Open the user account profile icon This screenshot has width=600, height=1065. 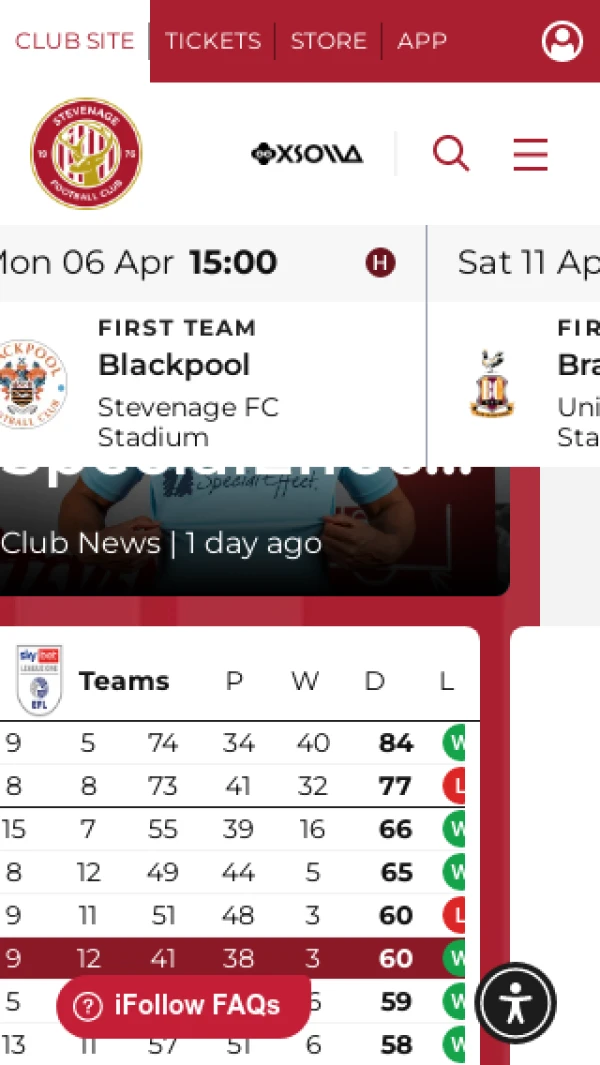tap(562, 41)
